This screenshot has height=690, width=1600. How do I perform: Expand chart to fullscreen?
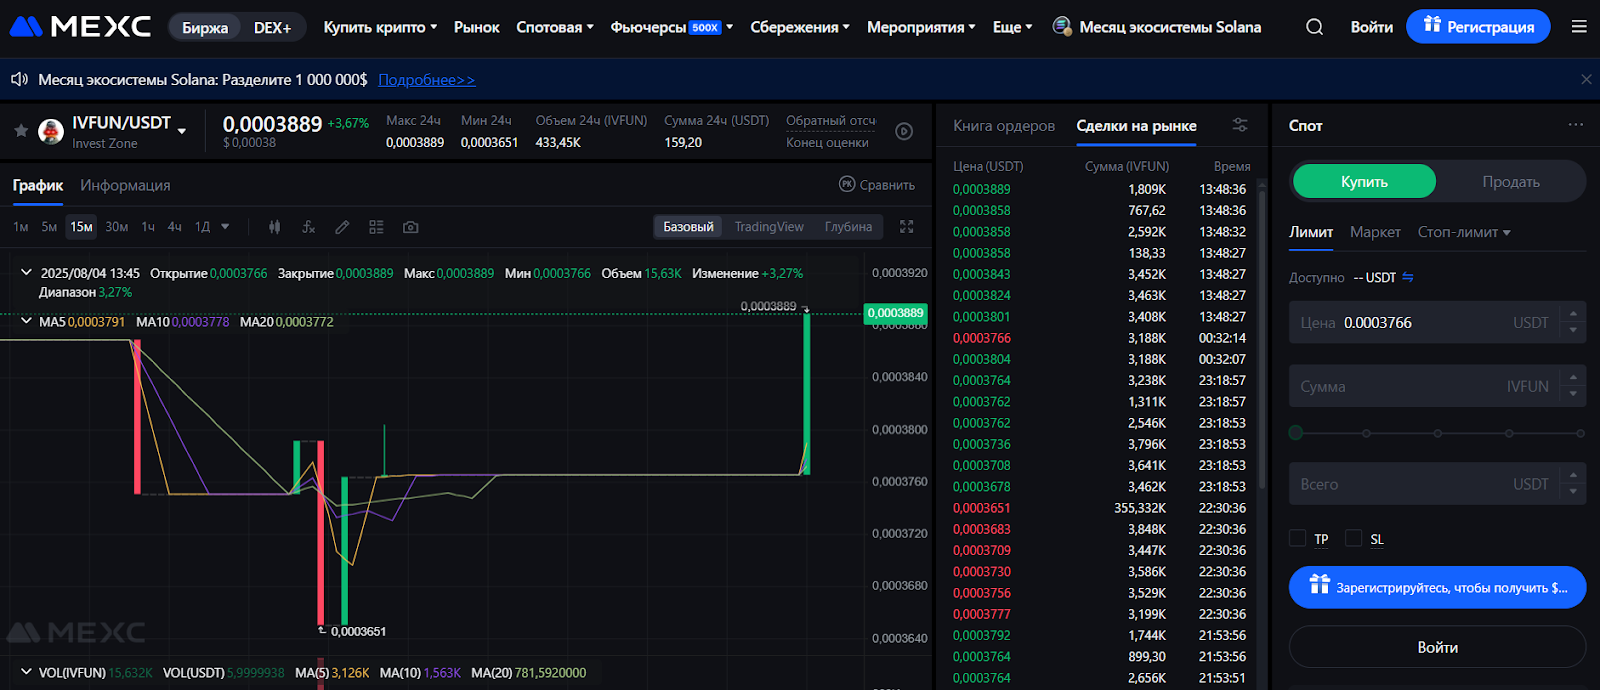click(907, 227)
